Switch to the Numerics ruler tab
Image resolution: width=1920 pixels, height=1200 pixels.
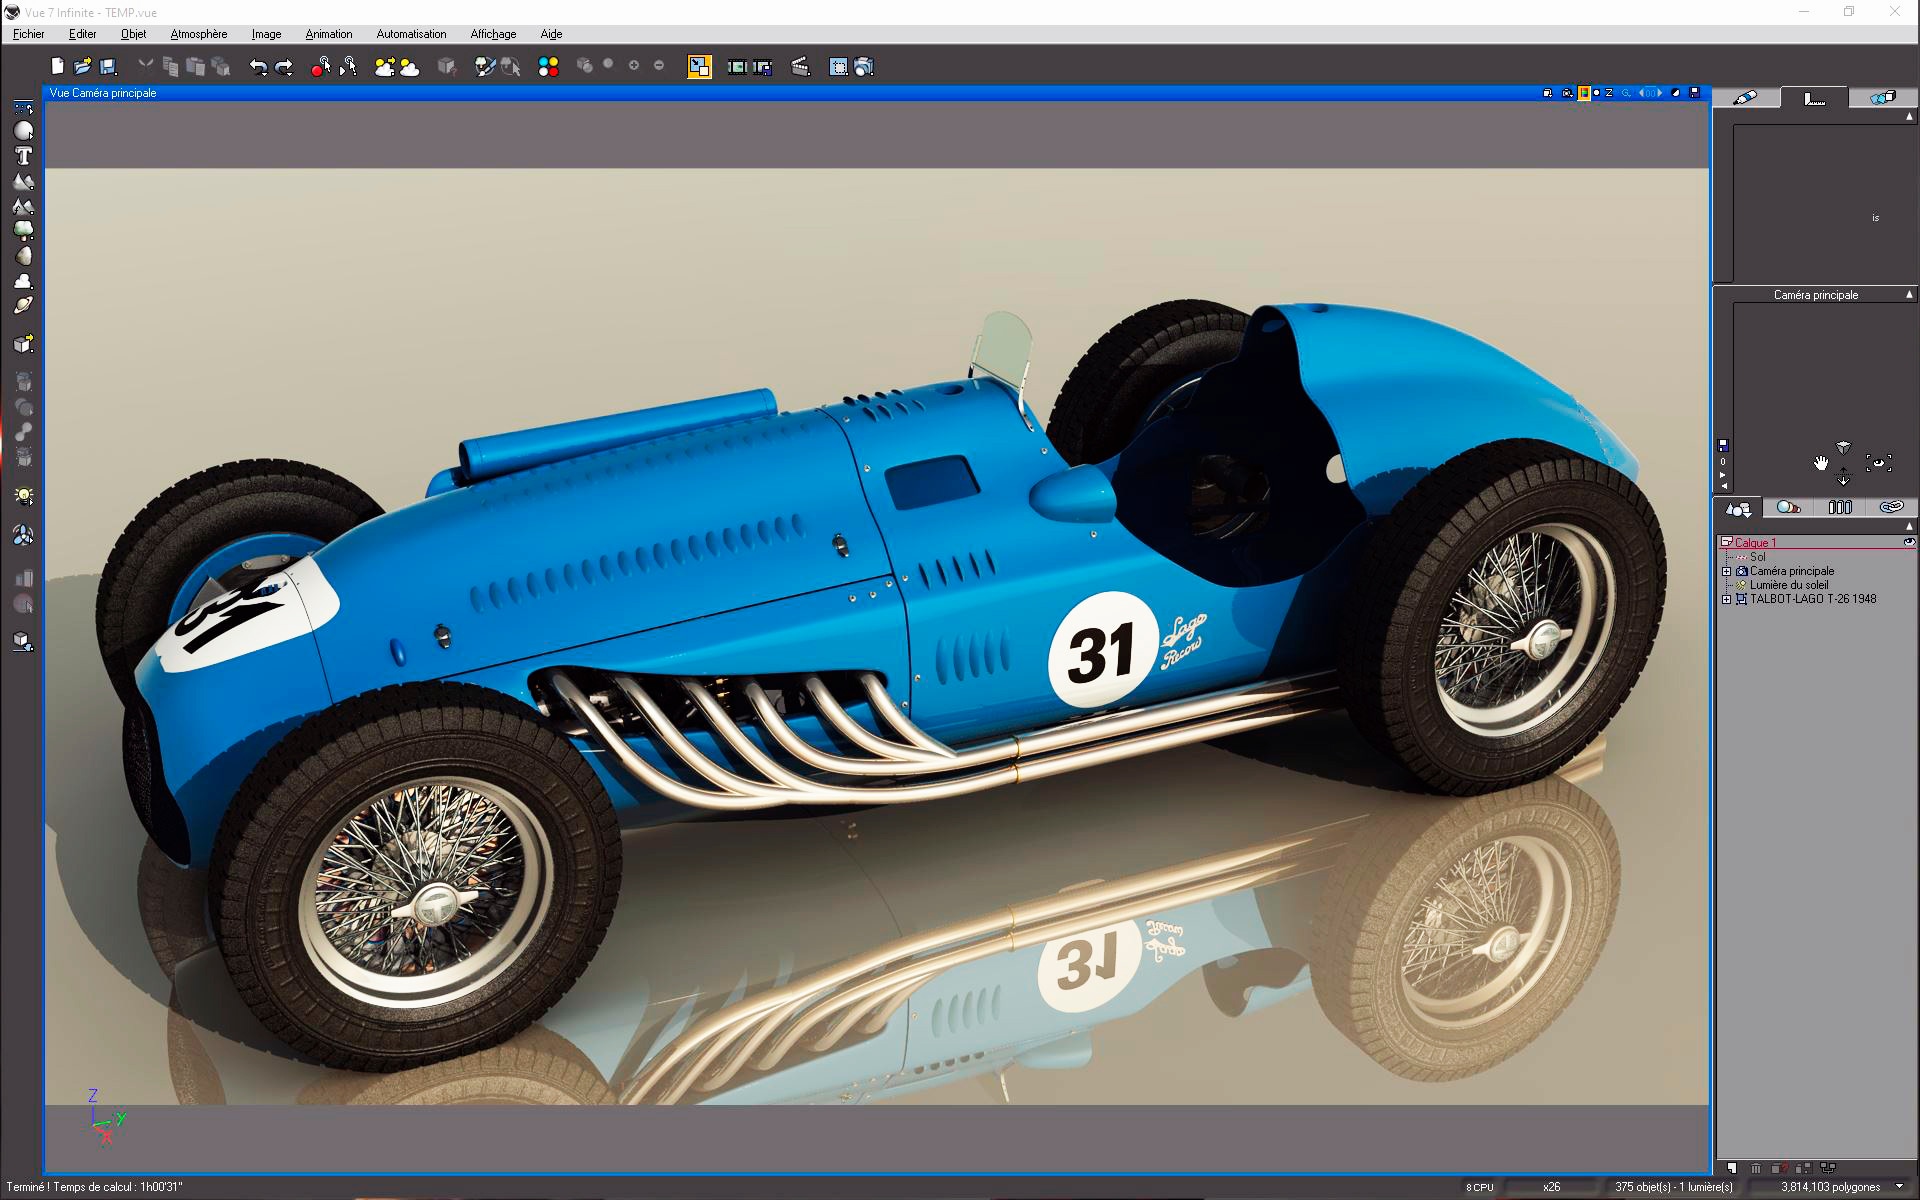pos(1814,97)
